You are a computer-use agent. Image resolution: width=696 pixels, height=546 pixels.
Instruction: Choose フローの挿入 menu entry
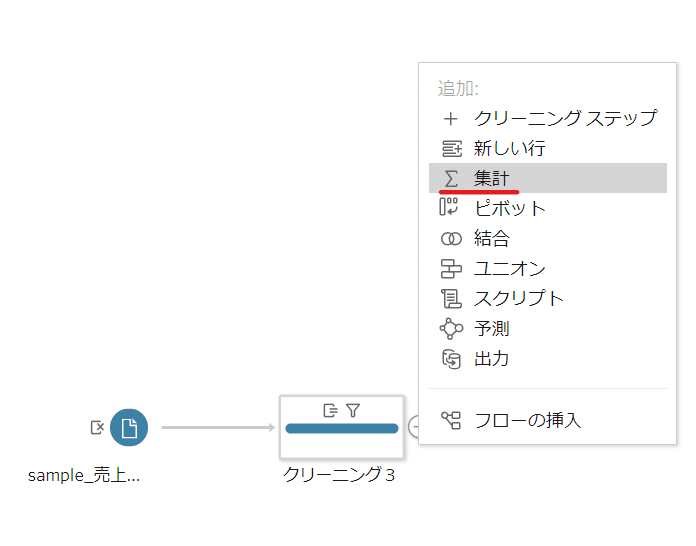click(527, 420)
